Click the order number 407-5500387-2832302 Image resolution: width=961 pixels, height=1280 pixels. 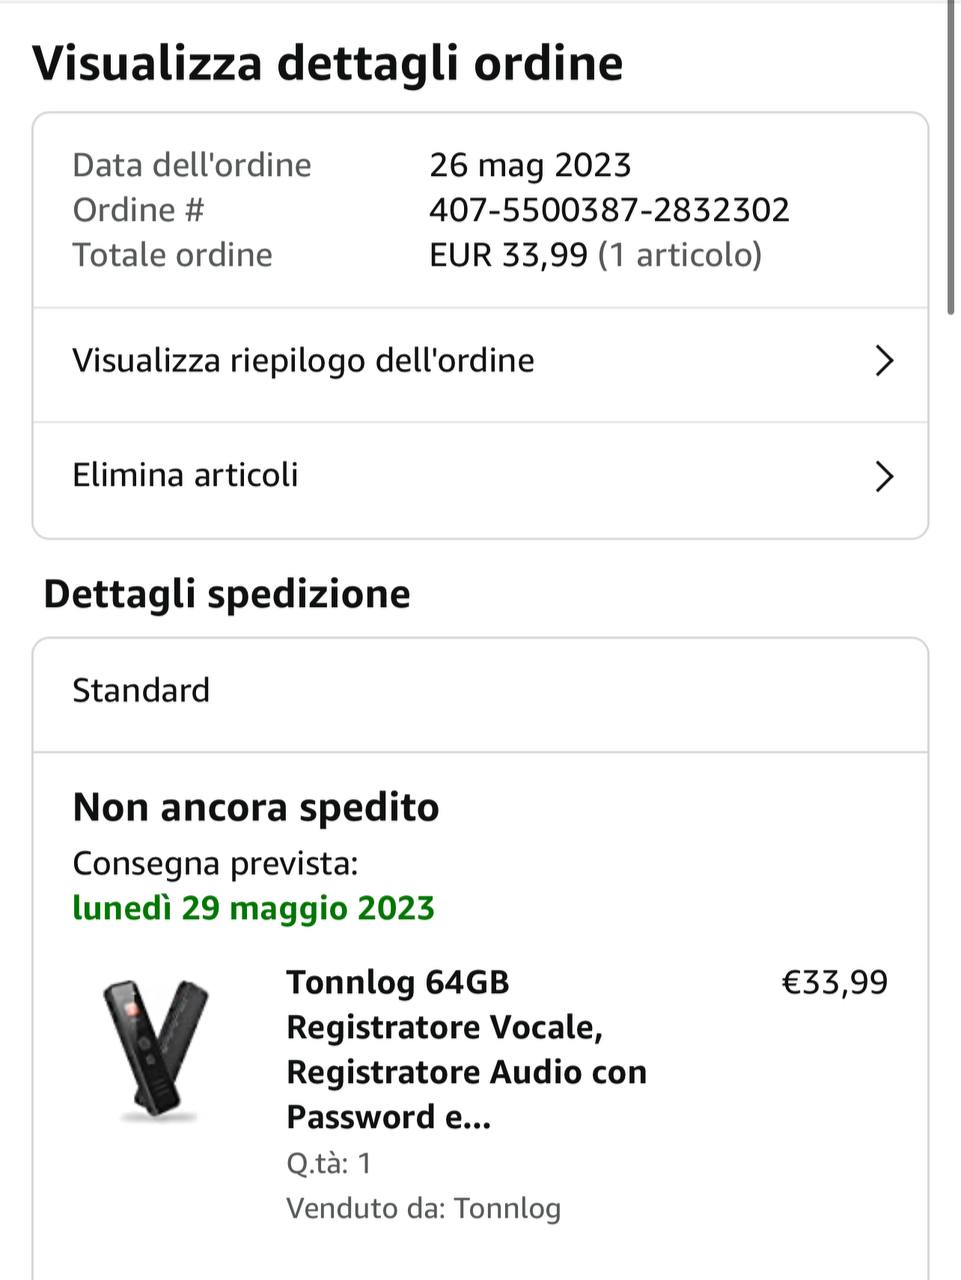coord(609,210)
